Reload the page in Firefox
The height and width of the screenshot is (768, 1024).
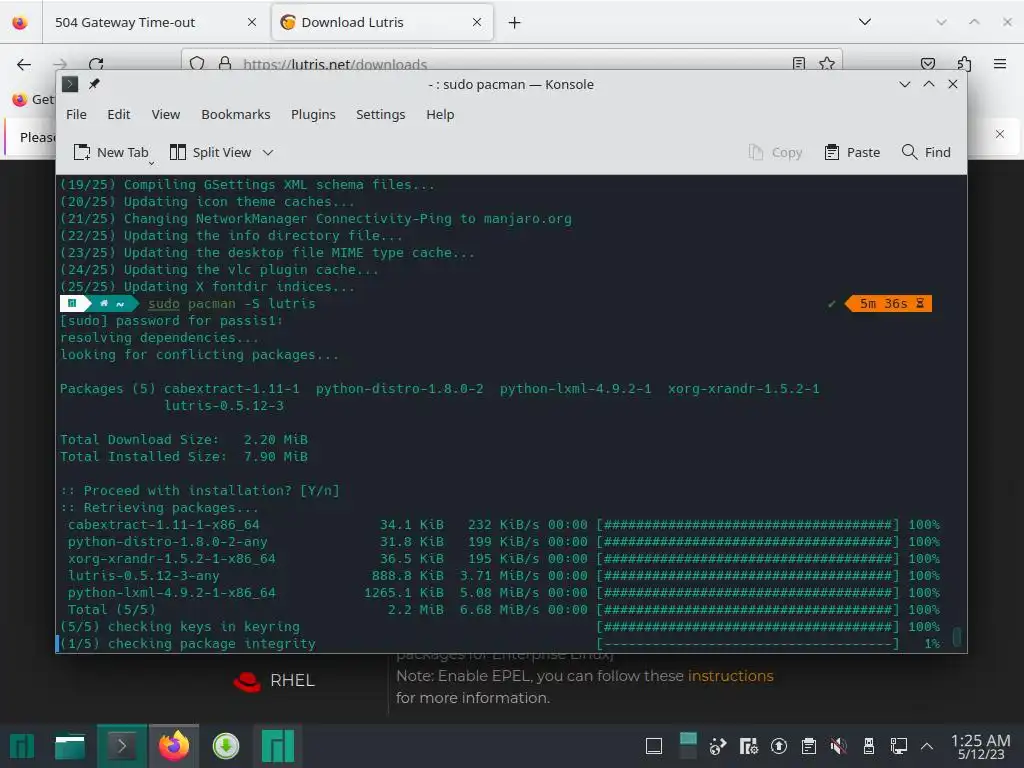[x=96, y=64]
